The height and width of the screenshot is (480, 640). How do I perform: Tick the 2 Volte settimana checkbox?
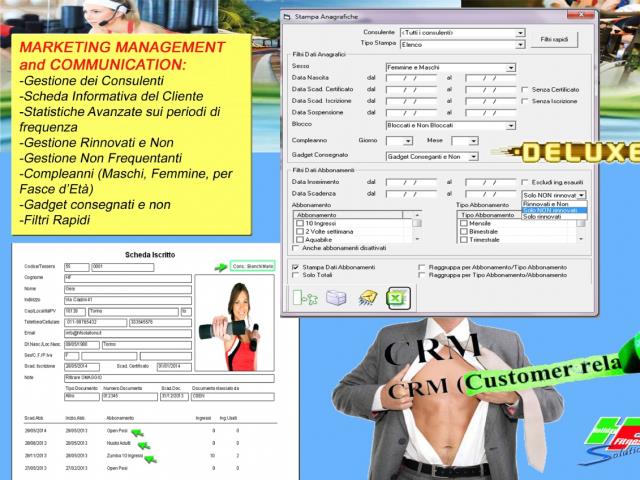pos(300,231)
